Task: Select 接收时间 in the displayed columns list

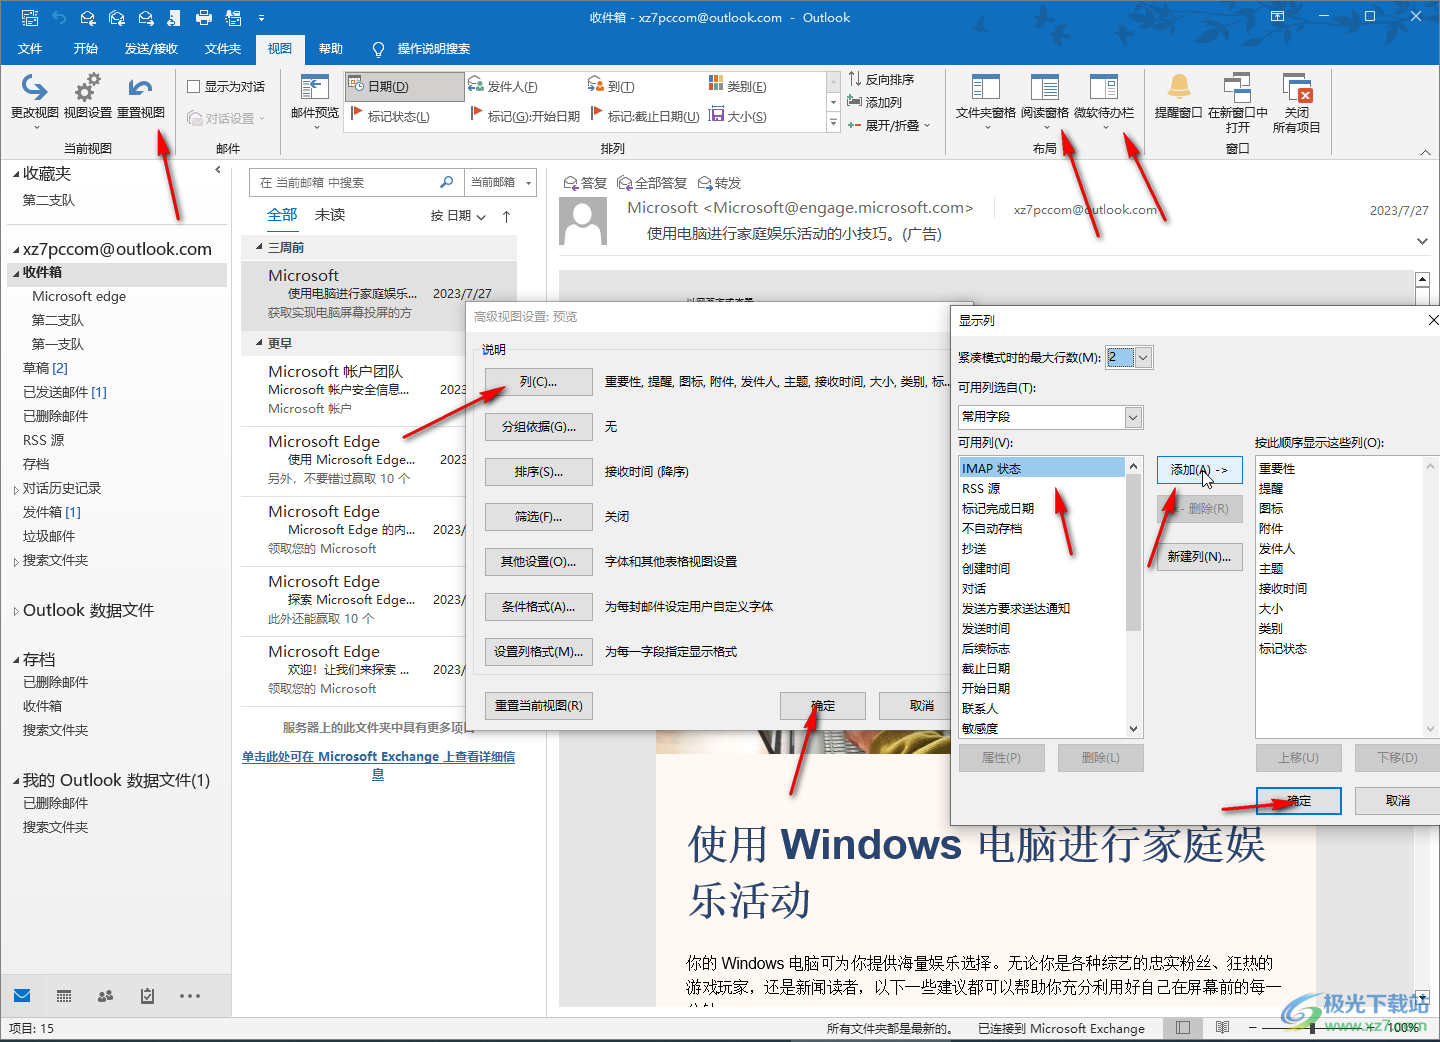Action: click(x=1283, y=588)
